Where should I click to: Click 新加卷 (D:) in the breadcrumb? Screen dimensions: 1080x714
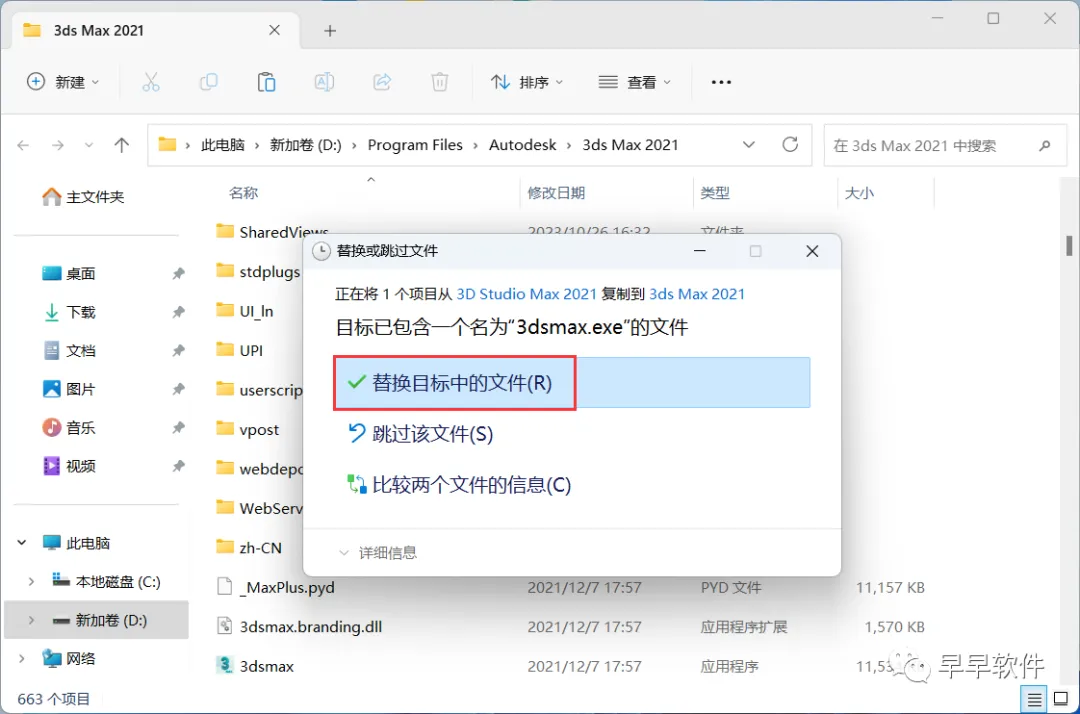click(x=305, y=145)
